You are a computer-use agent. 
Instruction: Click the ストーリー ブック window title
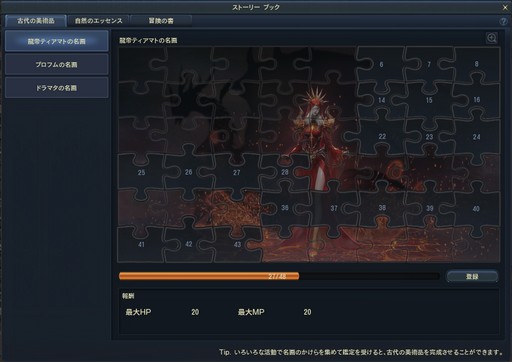point(256,7)
